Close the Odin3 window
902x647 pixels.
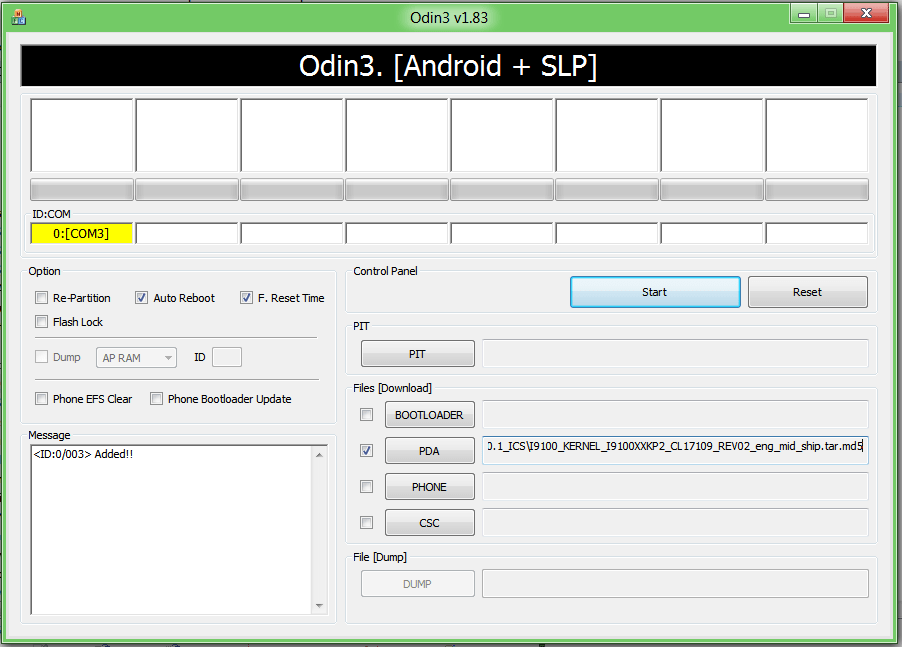click(866, 13)
